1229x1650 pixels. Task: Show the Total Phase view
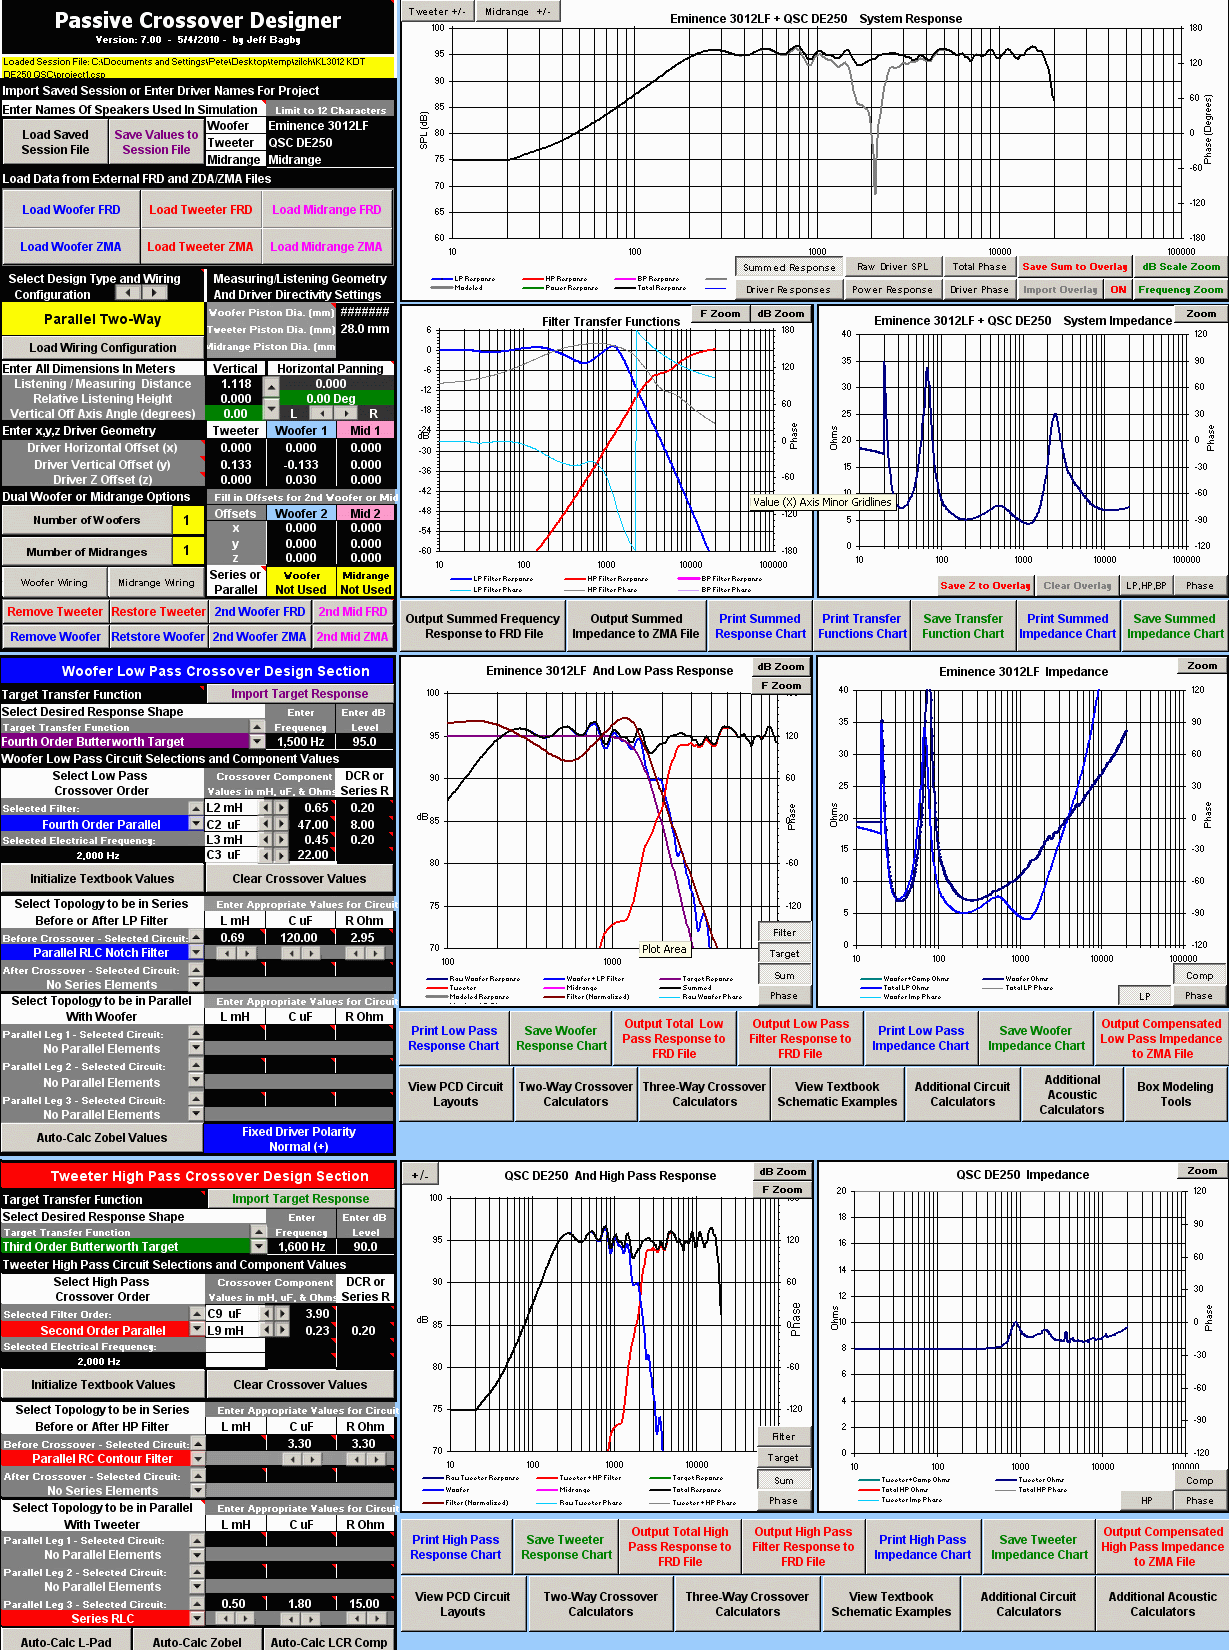(979, 266)
